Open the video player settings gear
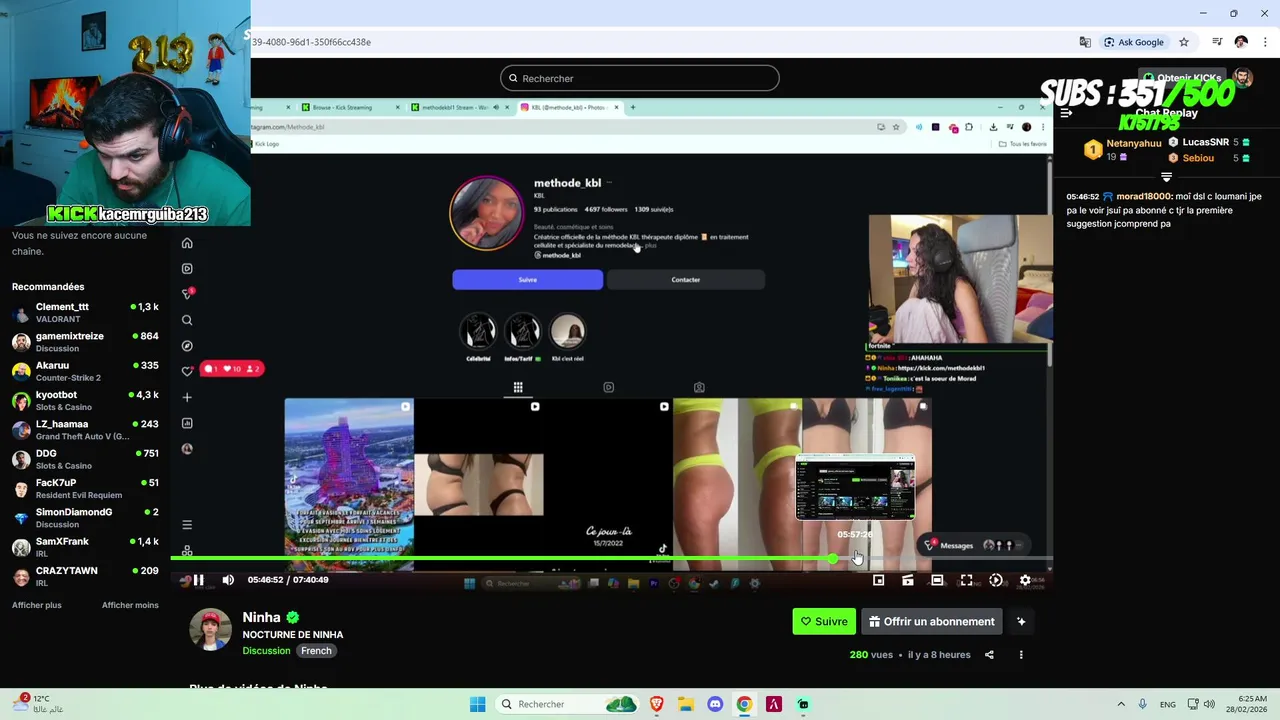The image size is (1280, 720). [1025, 580]
